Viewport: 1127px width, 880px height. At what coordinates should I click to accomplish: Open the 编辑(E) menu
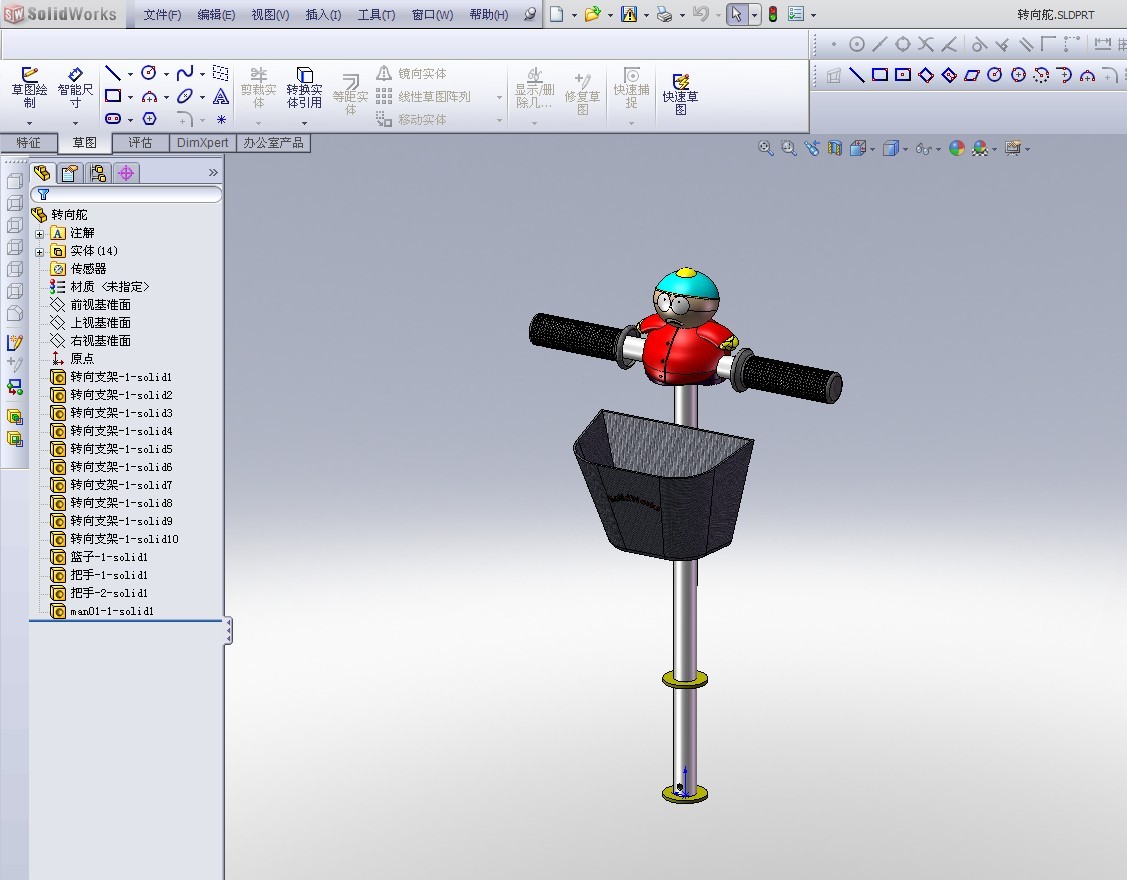tap(216, 14)
